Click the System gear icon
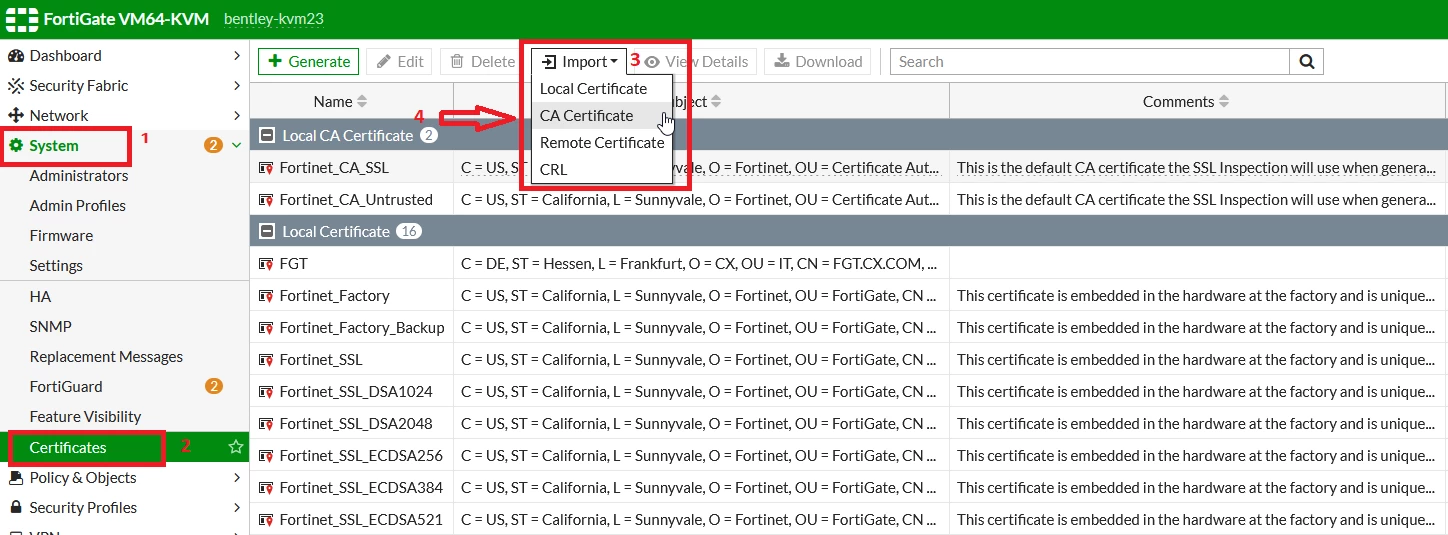The image size is (1448, 535). 16,146
